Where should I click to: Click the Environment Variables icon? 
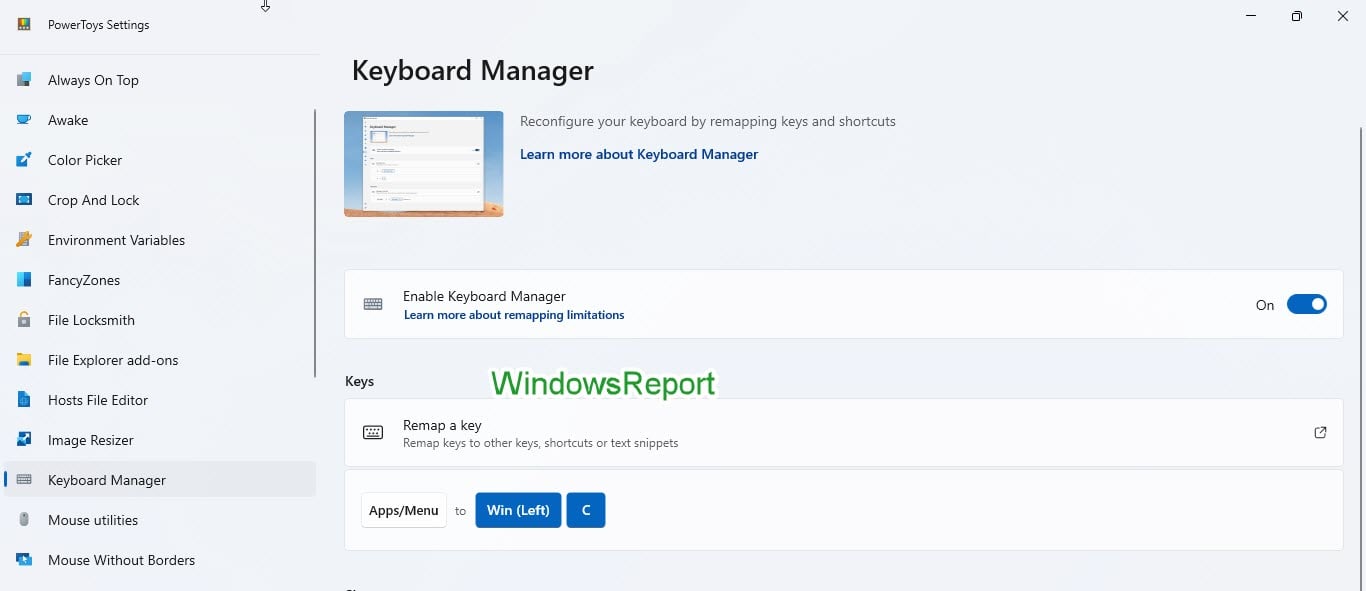pyautogui.click(x=24, y=240)
